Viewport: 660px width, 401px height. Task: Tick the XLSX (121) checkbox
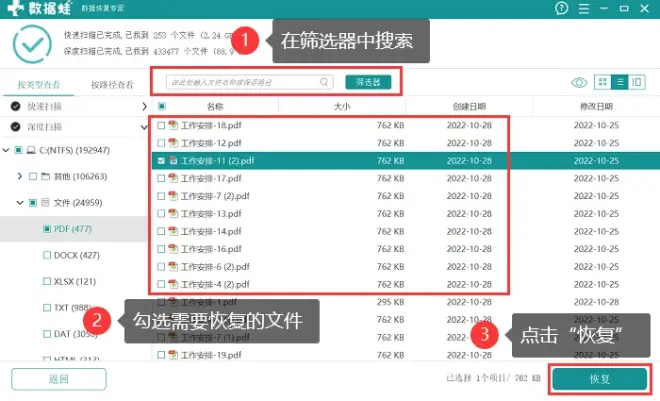point(47,281)
